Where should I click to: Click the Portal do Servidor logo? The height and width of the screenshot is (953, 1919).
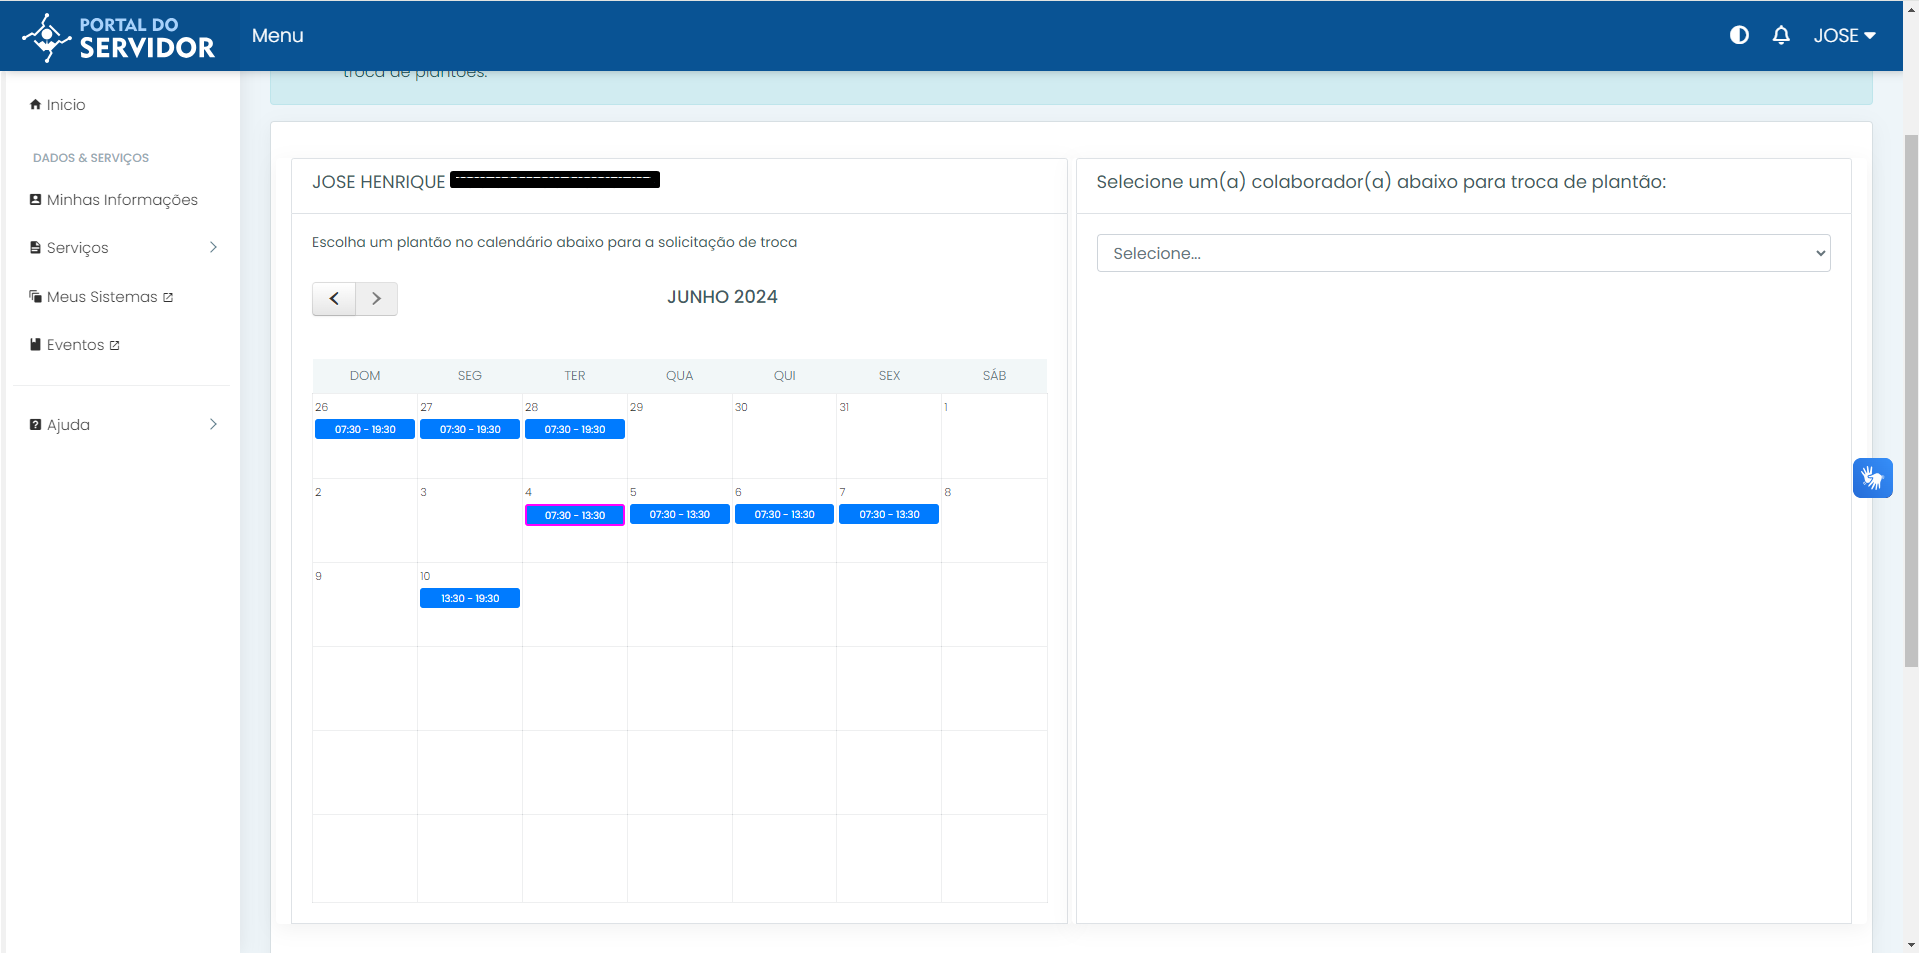click(118, 37)
